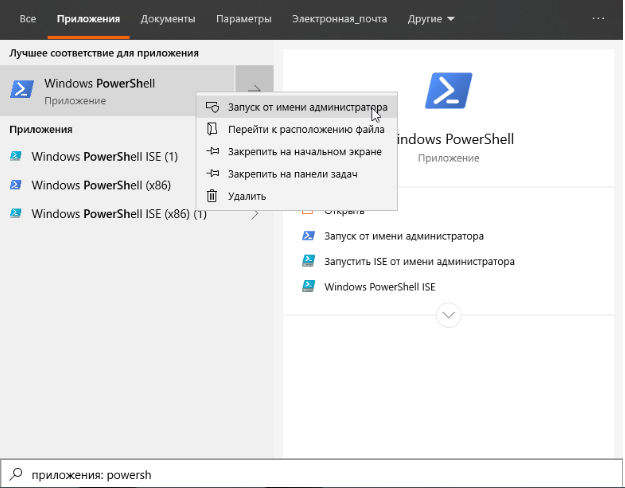This screenshot has height=488, width=625.
Task: Expand more actions with round chevron button
Action: (448, 315)
